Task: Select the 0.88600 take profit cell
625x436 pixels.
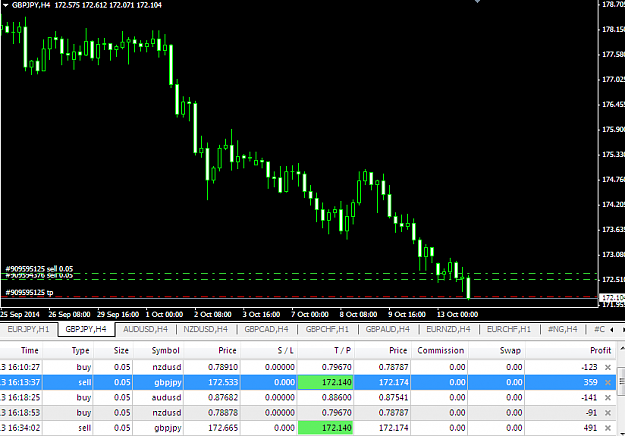Action: [x=326, y=397]
